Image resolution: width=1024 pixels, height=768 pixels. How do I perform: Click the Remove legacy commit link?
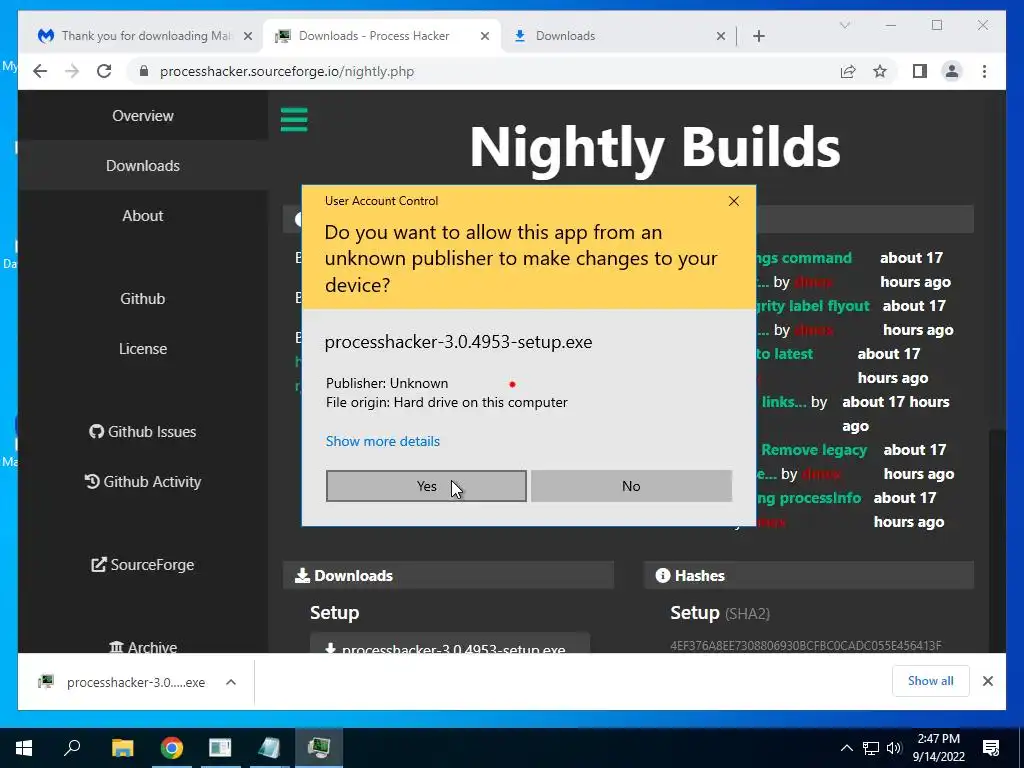point(814,450)
